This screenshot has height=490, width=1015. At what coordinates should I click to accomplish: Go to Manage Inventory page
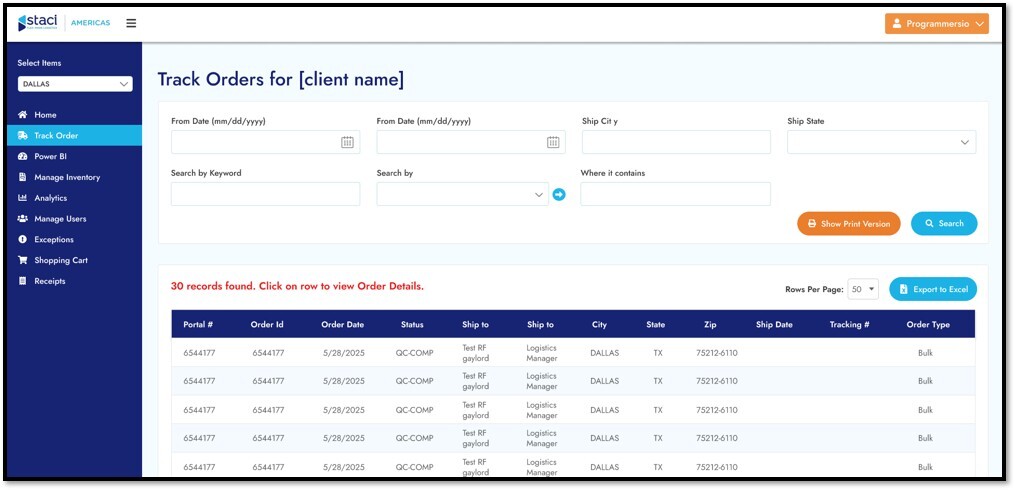66,177
